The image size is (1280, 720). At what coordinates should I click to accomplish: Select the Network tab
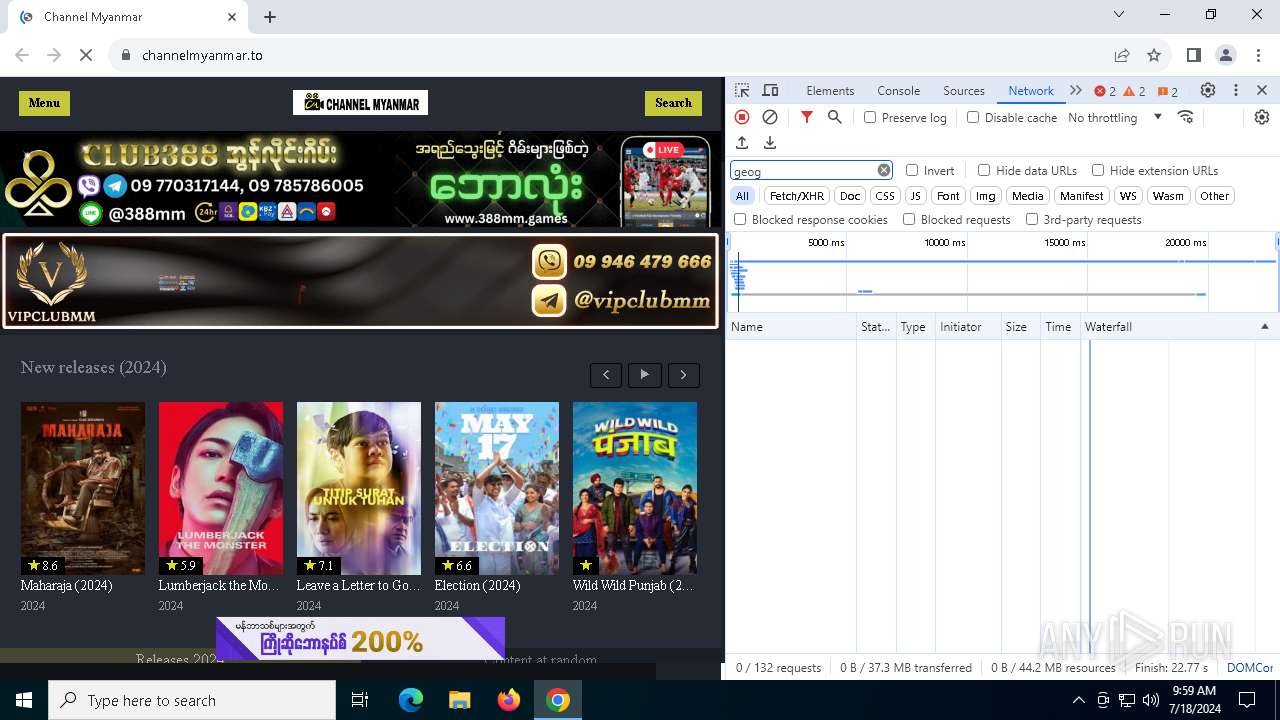[x=1031, y=90]
